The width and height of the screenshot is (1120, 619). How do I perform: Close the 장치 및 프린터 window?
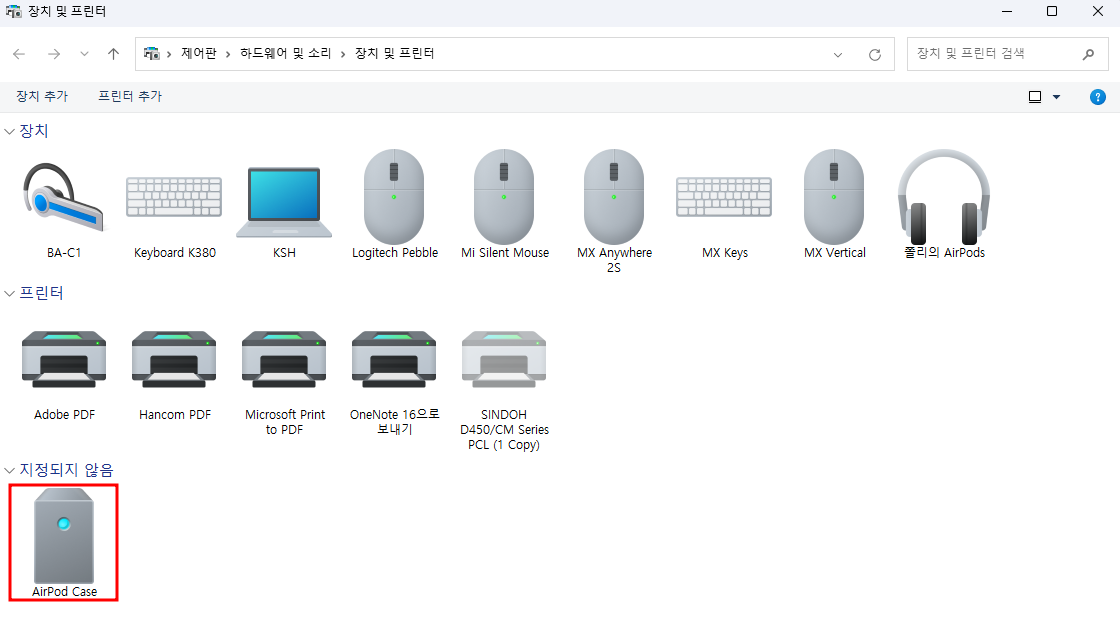pos(1098,11)
